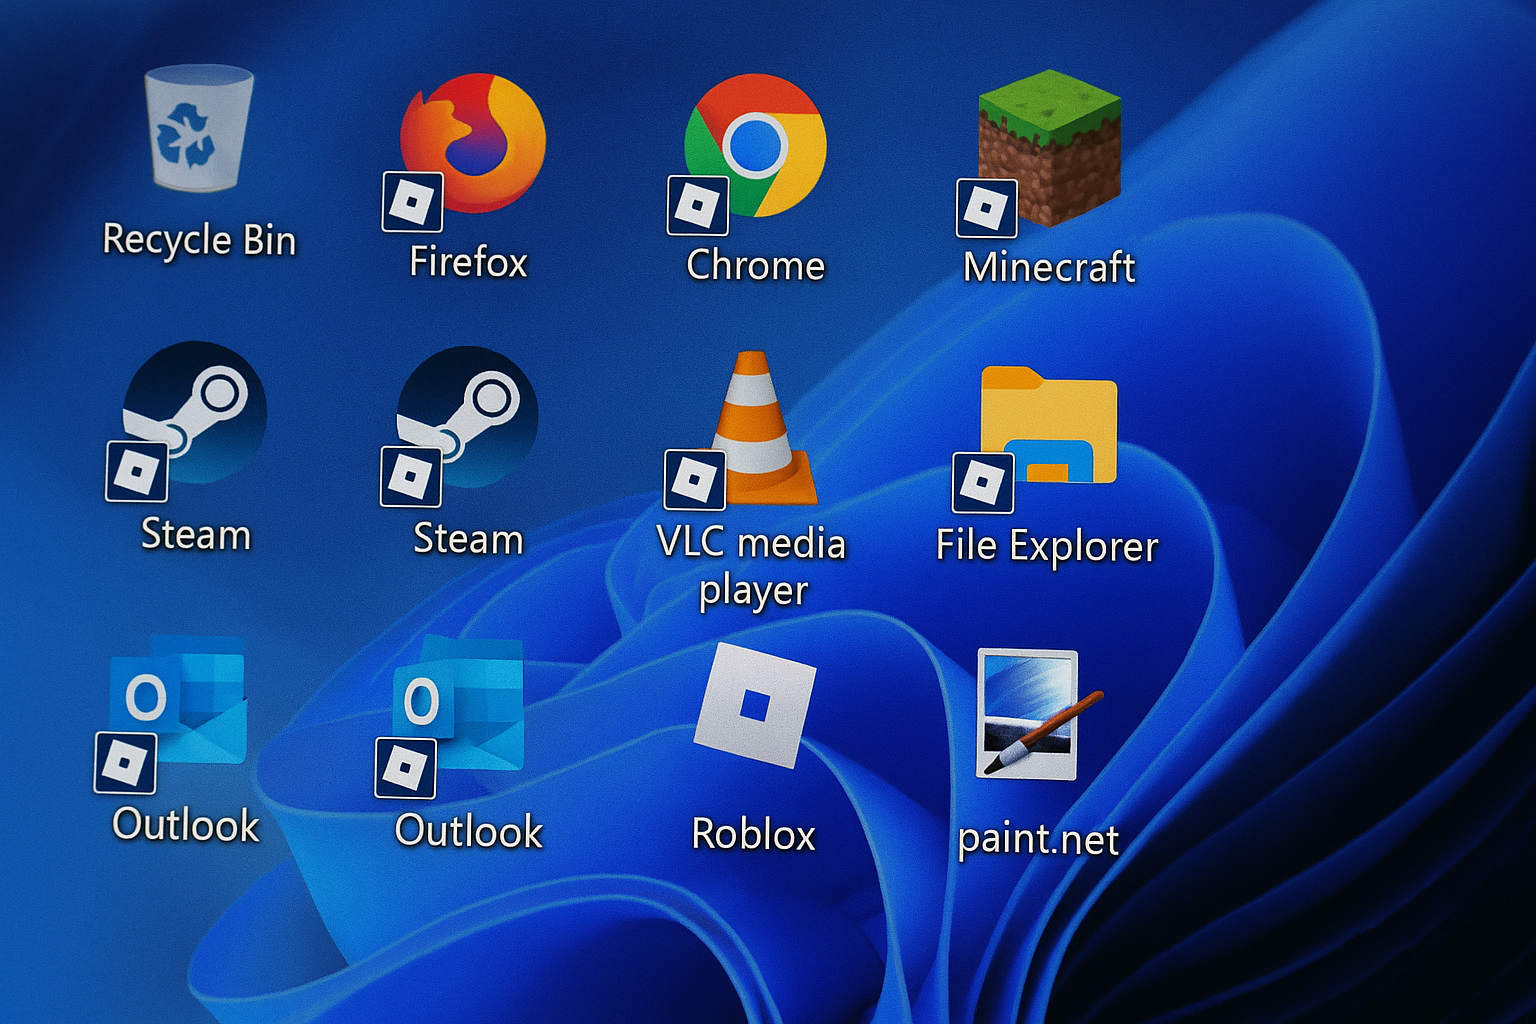This screenshot has height=1024, width=1536.
Task: Click the "paint.net" text label
Action: coord(1038,839)
